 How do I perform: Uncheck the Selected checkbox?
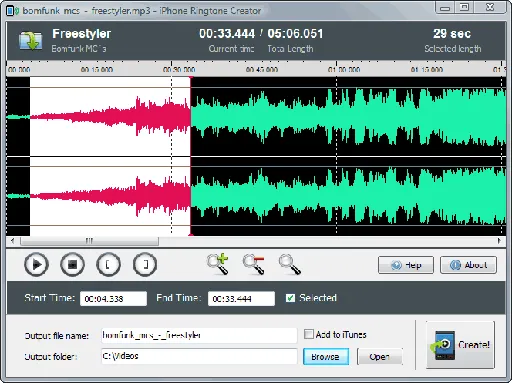(290, 298)
